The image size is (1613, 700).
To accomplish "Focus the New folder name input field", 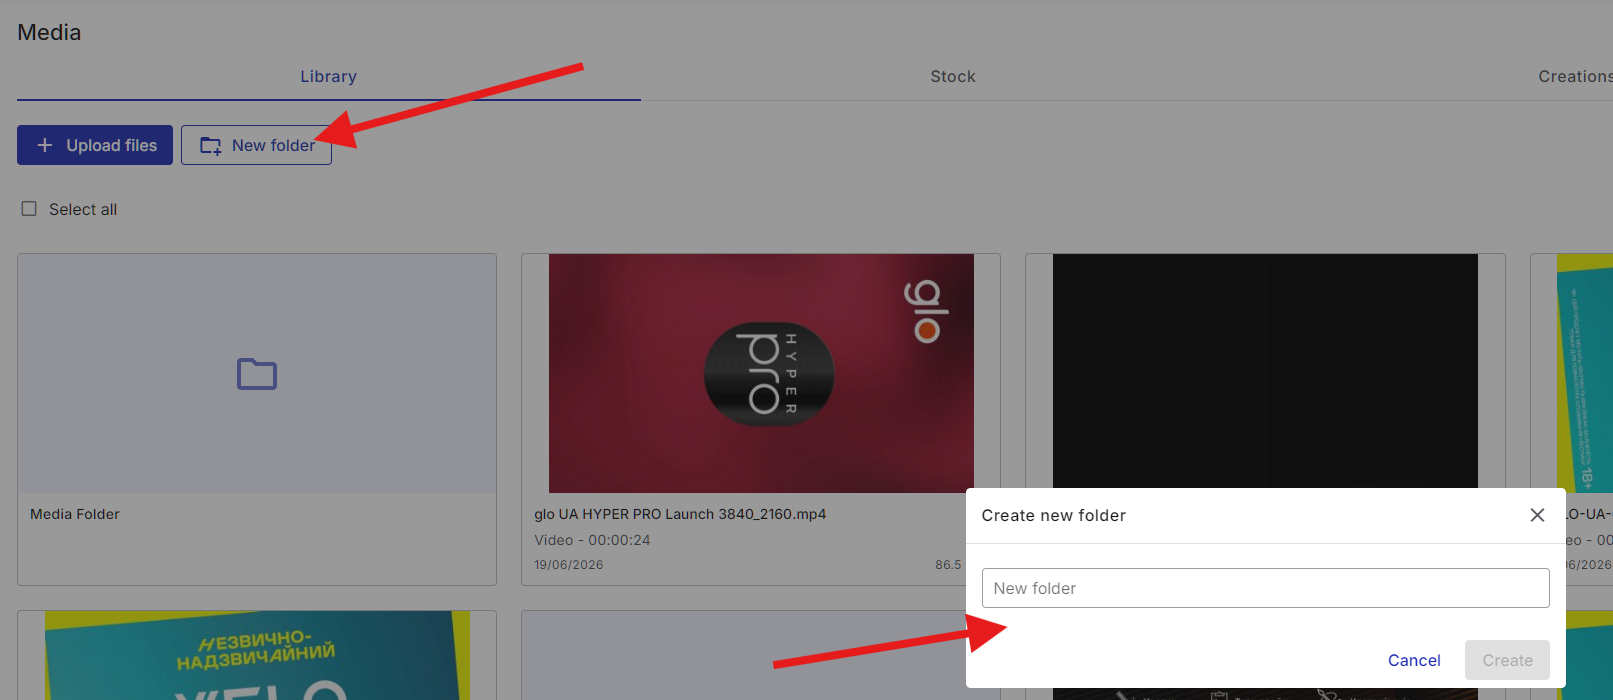I will click(x=1266, y=588).
